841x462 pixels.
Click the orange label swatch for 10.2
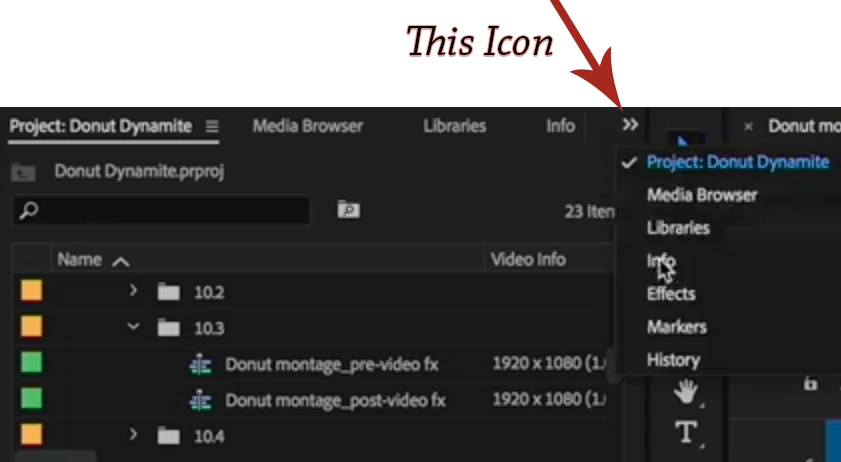click(32, 291)
